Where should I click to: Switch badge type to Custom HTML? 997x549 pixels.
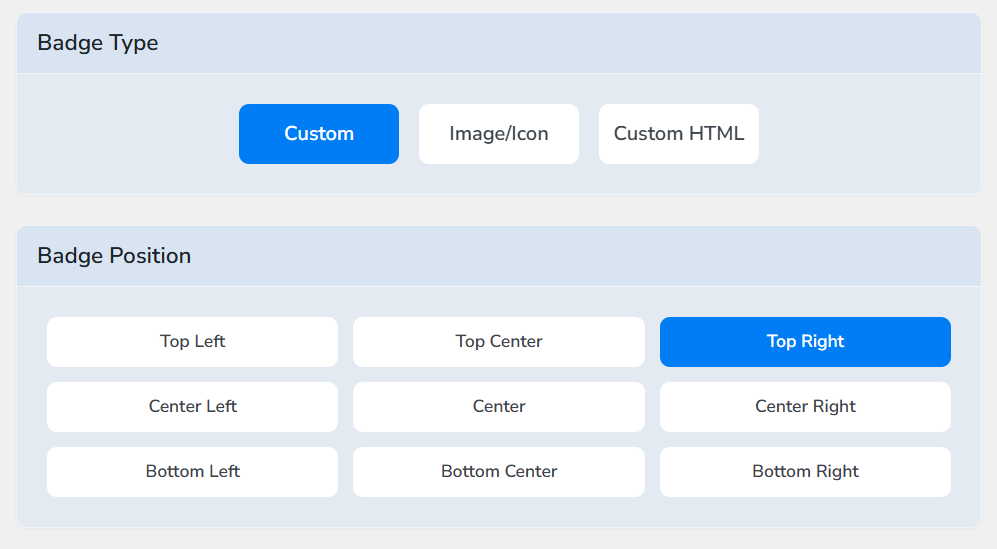tap(678, 134)
